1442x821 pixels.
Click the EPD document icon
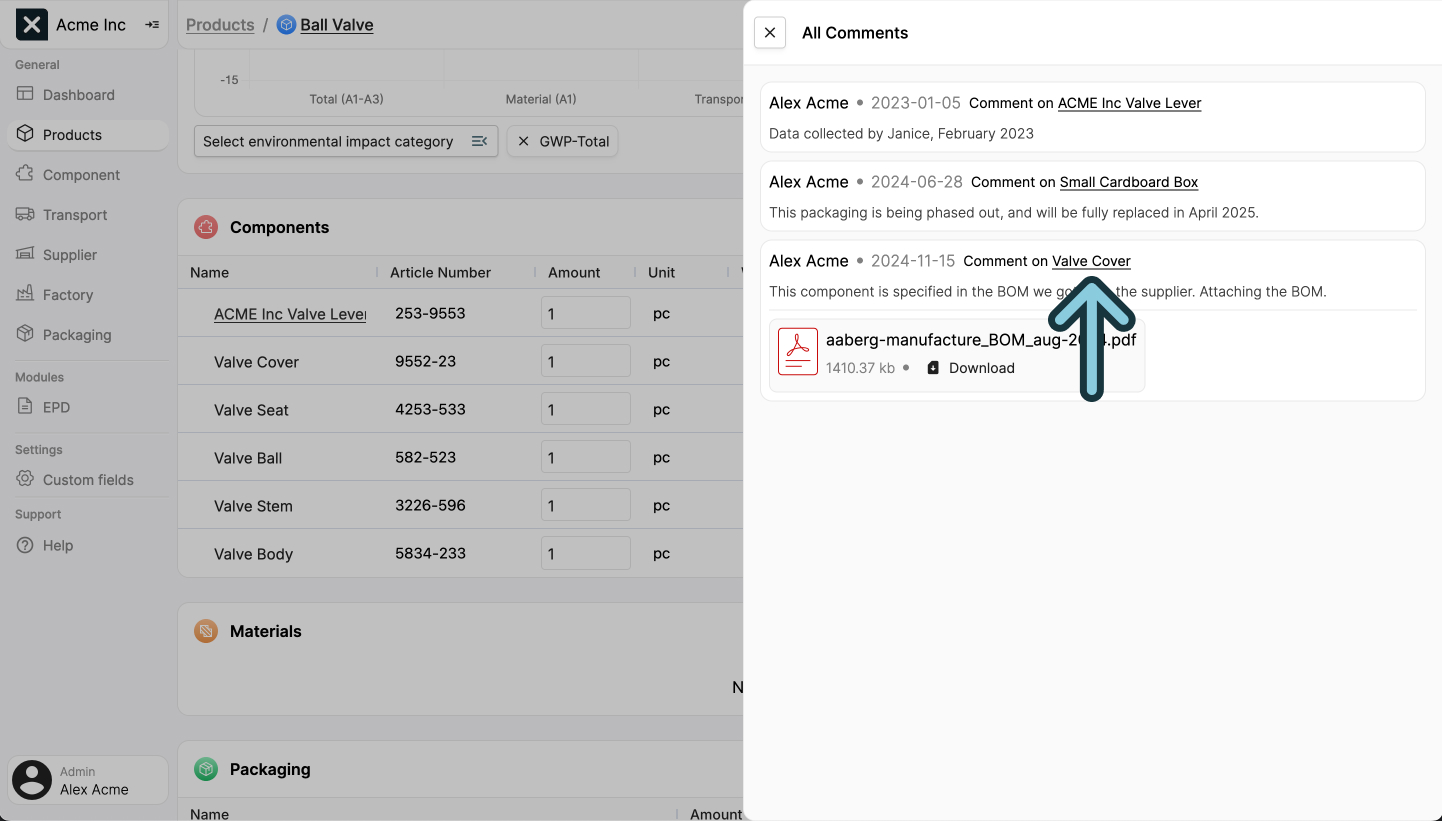click(x=25, y=407)
